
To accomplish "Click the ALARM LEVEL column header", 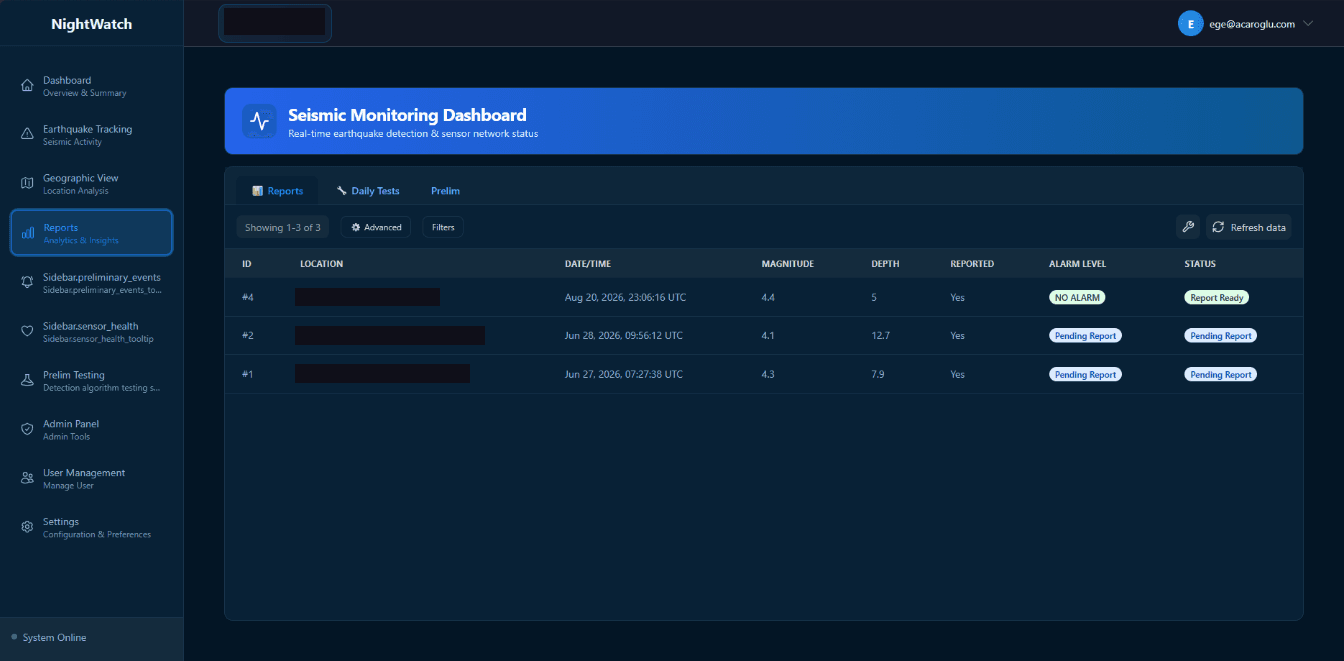I will [x=1077, y=264].
